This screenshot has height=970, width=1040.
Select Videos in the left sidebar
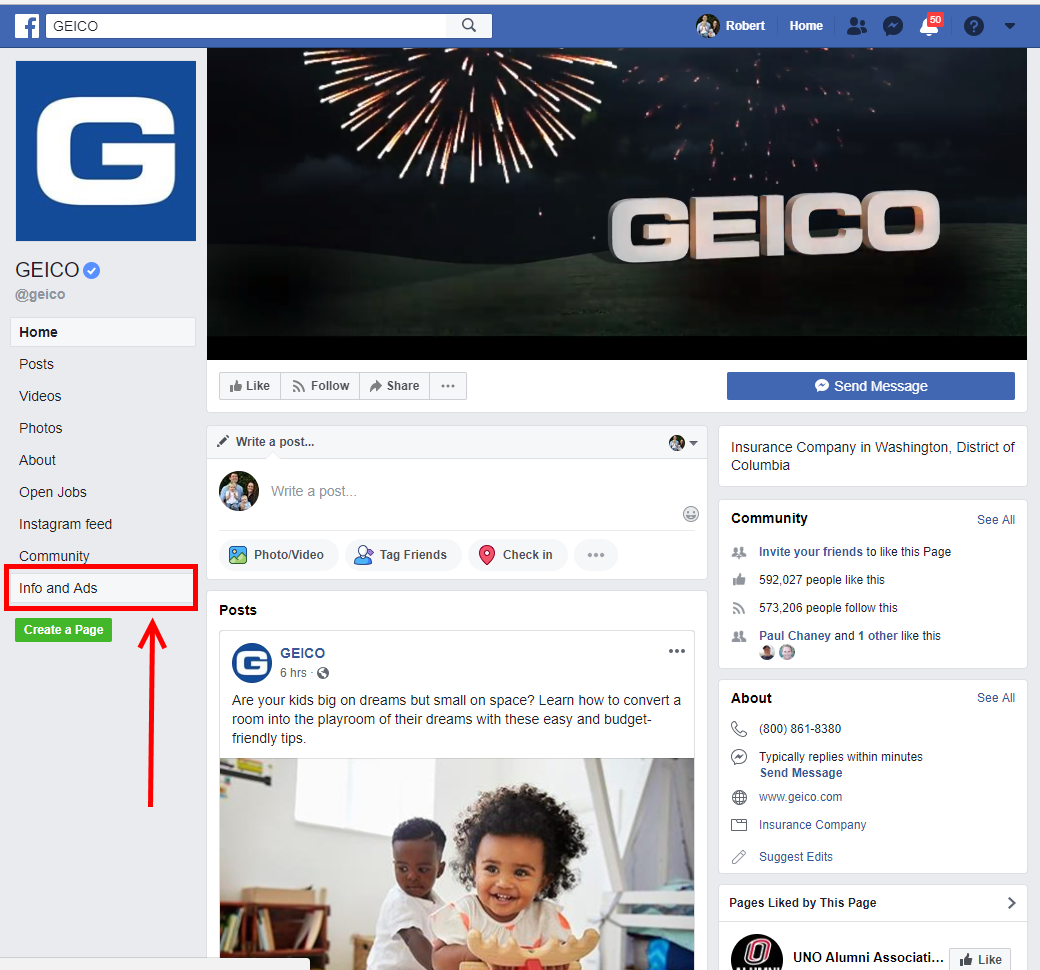click(40, 396)
